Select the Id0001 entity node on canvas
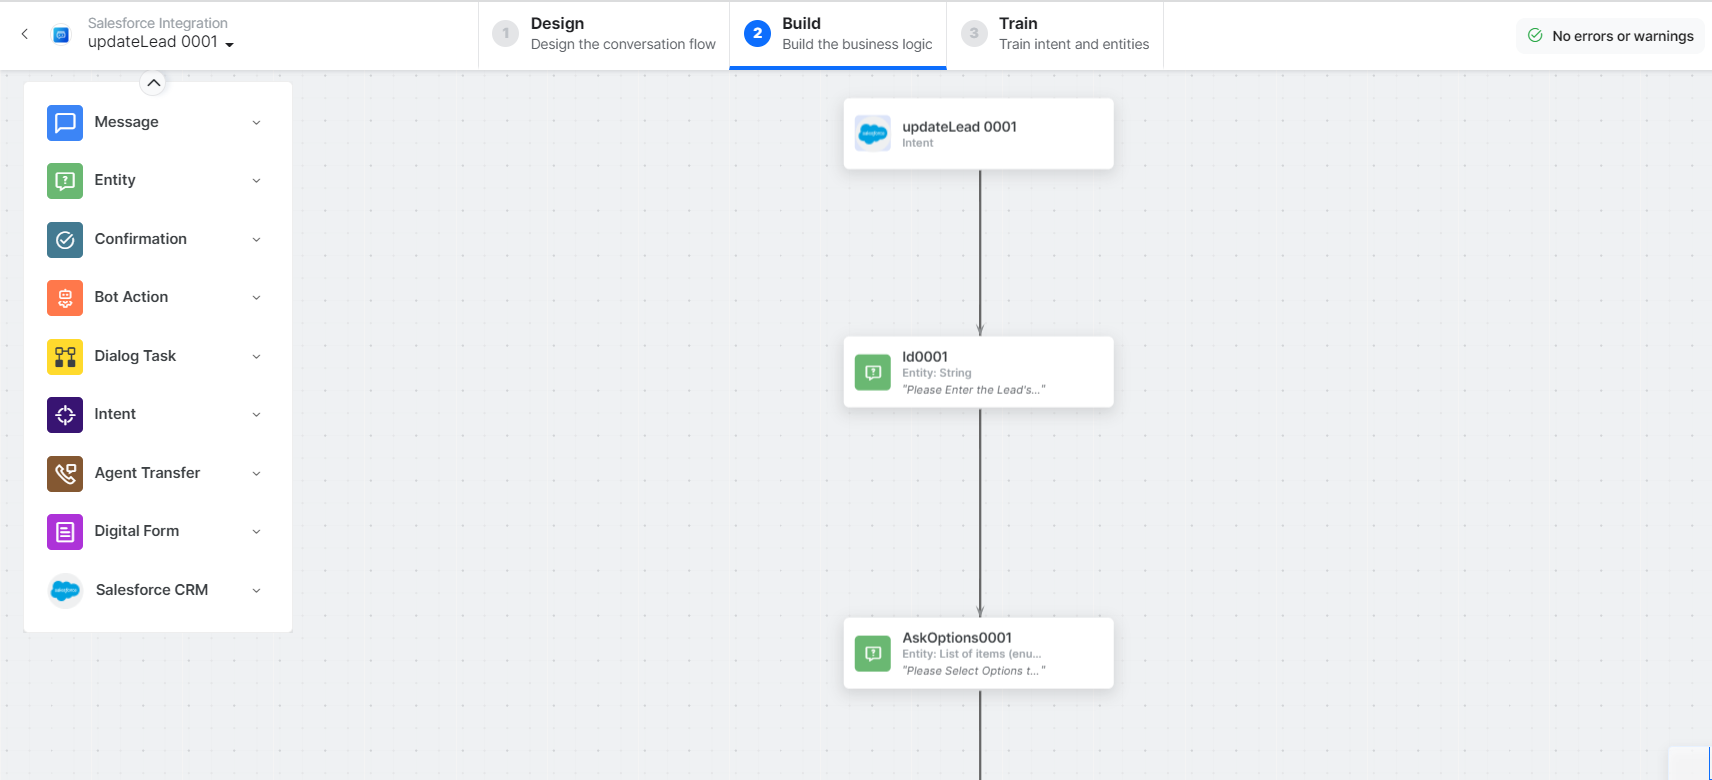 978,372
